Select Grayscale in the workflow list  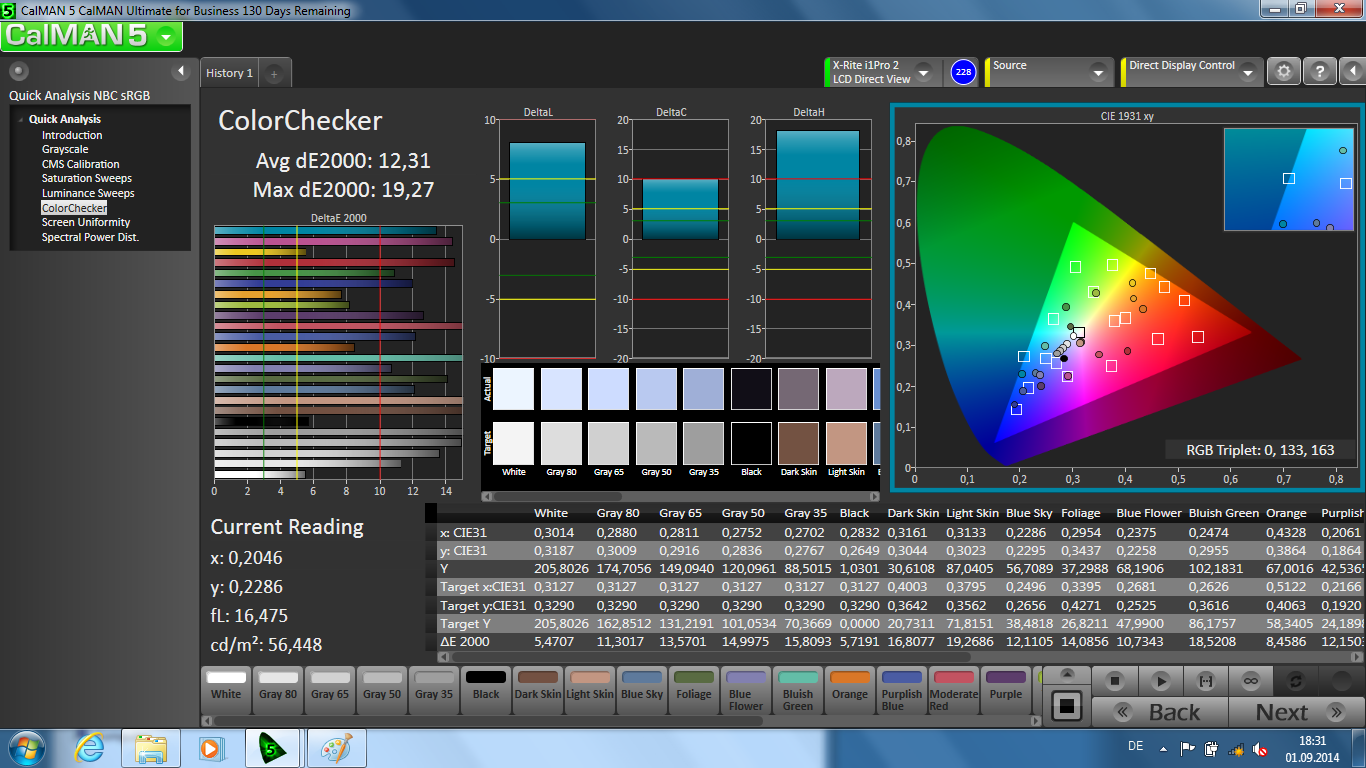point(65,150)
